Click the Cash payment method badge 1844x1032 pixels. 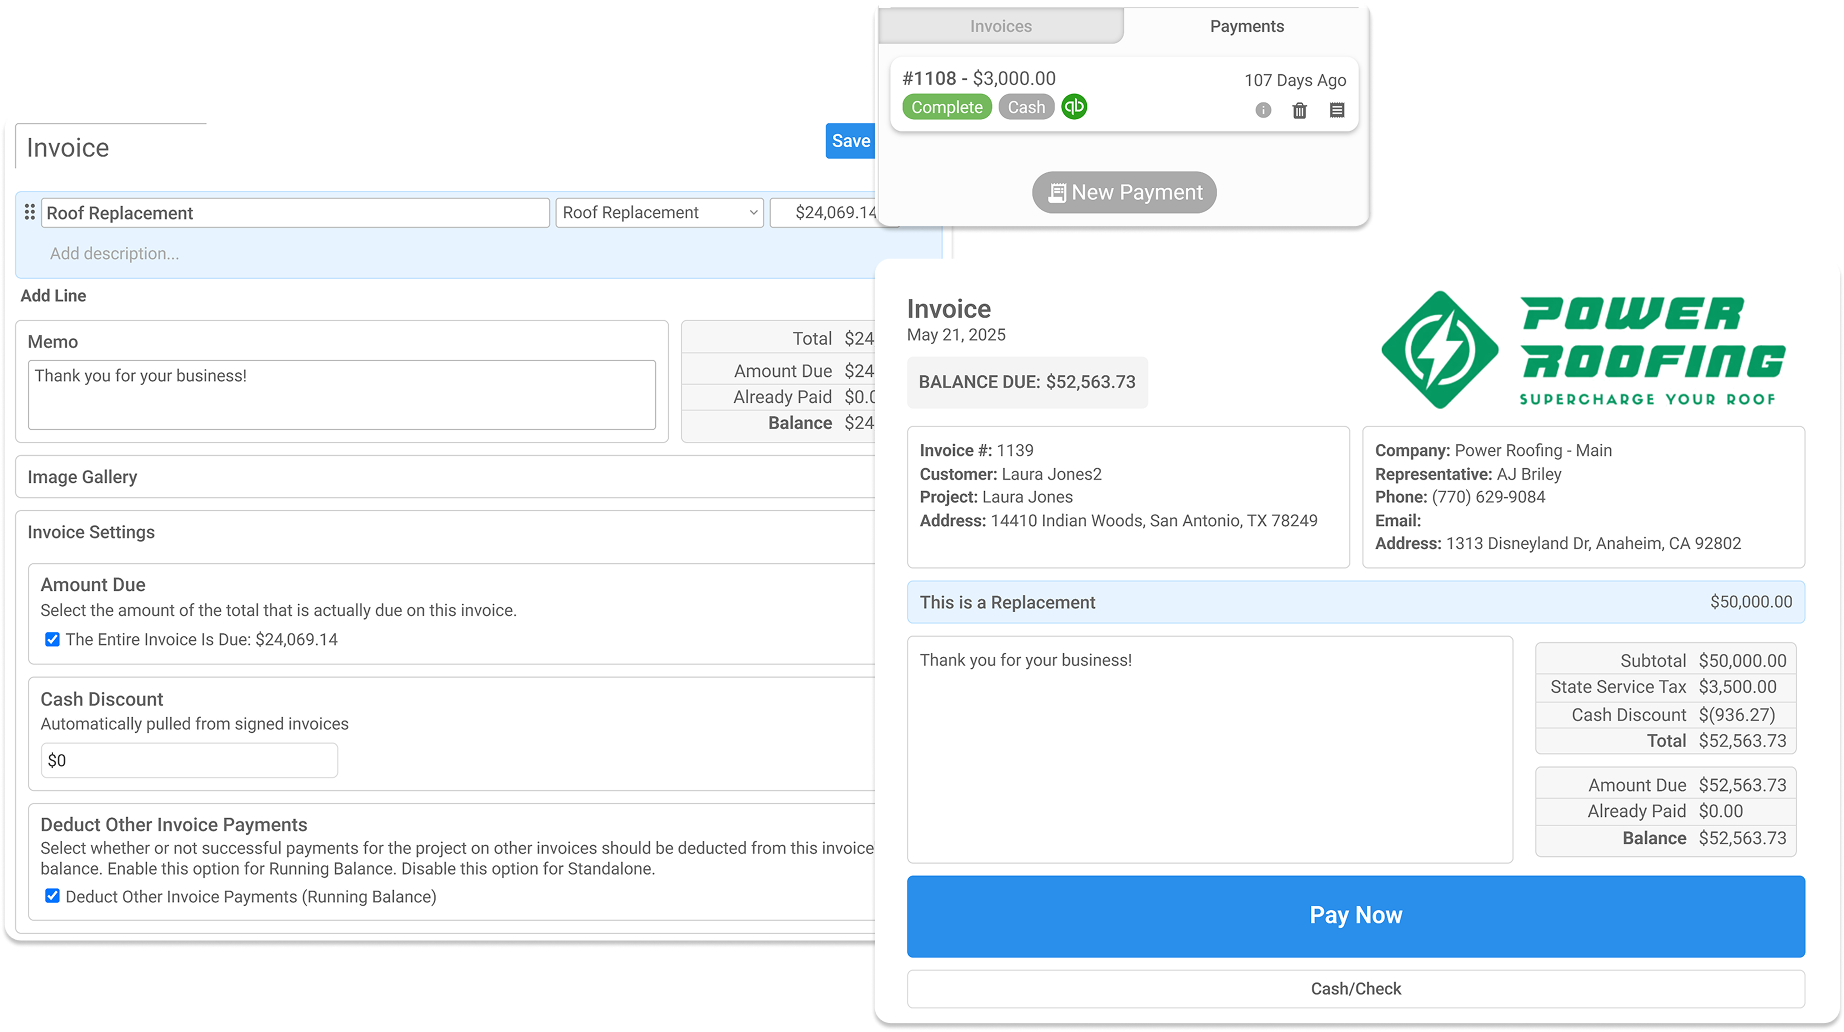[1026, 107]
